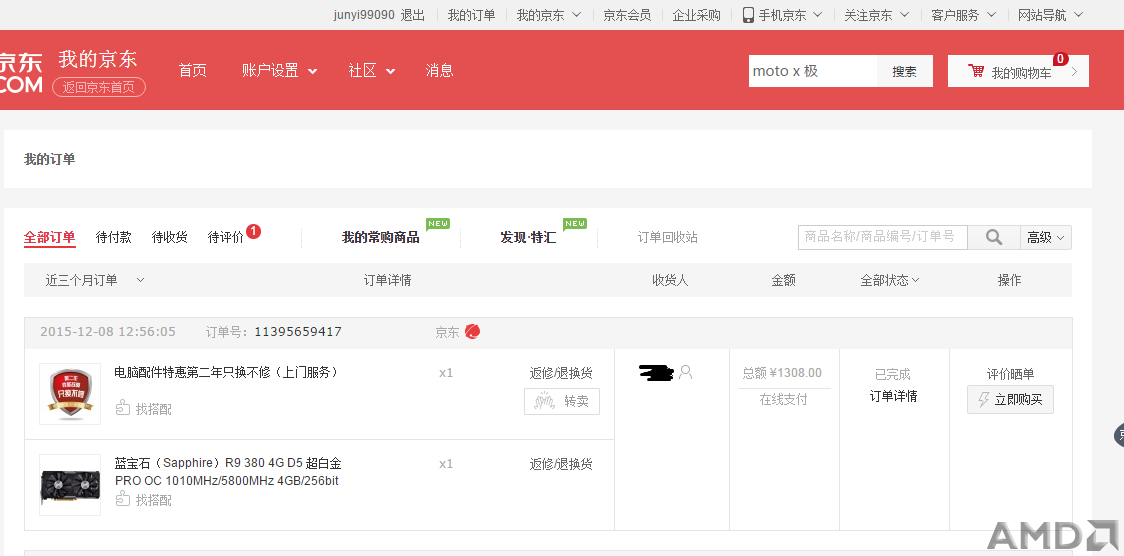Image resolution: width=1124 pixels, height=556 pixels.
Task: Expand the 手机京东 dropdown
Action: pos(791,15)
